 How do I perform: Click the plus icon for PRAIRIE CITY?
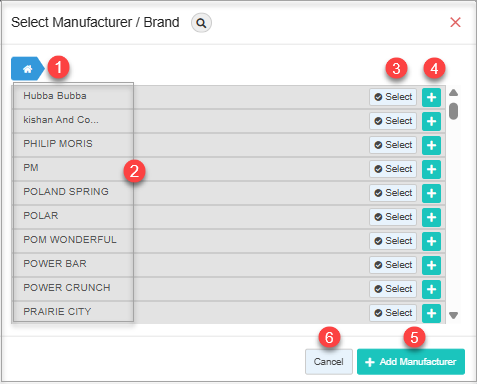431,313
